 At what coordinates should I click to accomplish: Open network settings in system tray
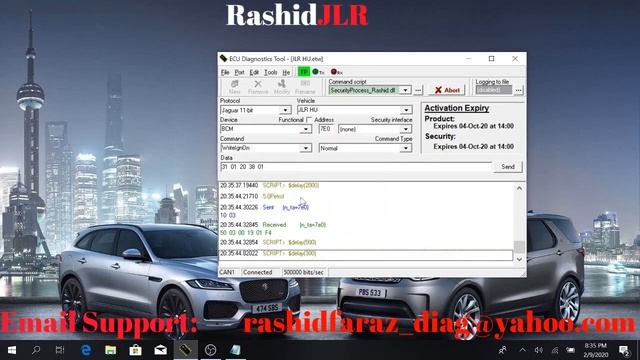tap(555, 350)
